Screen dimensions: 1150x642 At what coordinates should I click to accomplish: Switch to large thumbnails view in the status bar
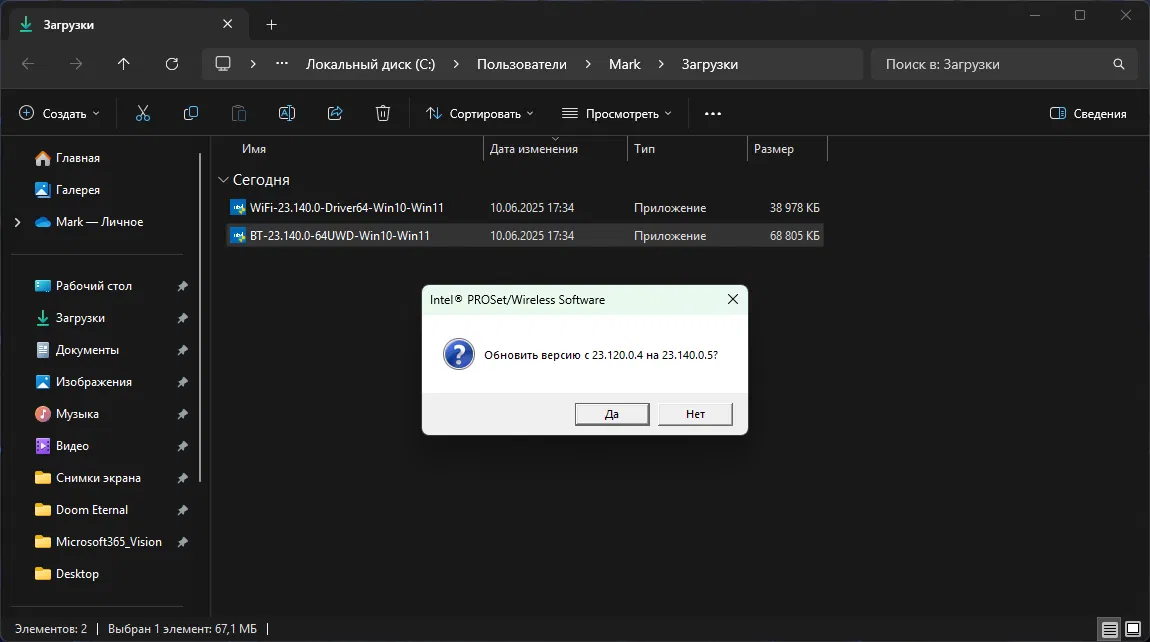pos(1133,629)
